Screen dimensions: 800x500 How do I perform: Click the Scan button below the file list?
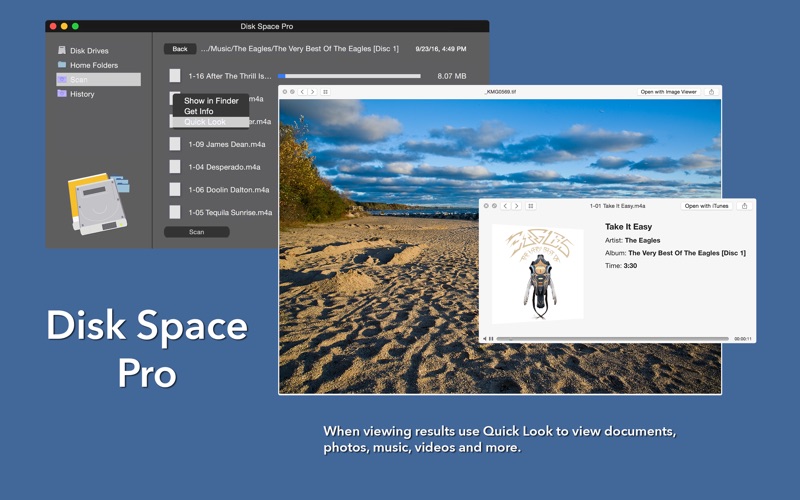(x=196, y=232)
